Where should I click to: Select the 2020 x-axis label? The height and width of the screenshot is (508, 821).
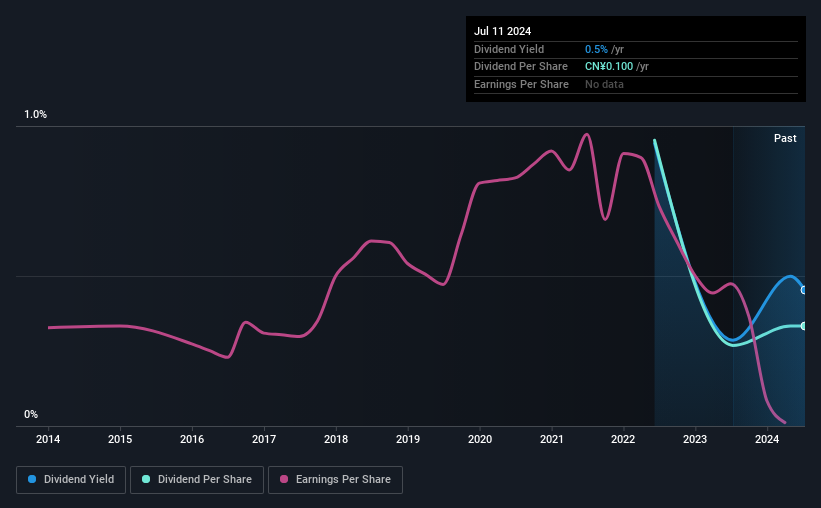coord(480,439)
